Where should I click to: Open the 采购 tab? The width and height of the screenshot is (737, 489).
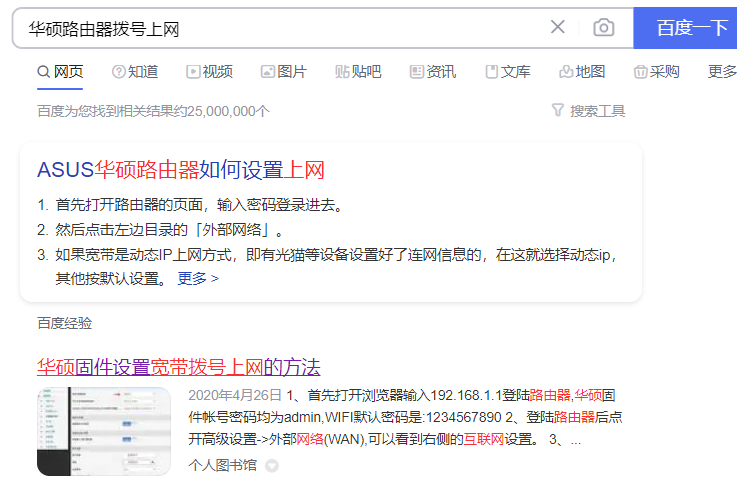point(657,71)
